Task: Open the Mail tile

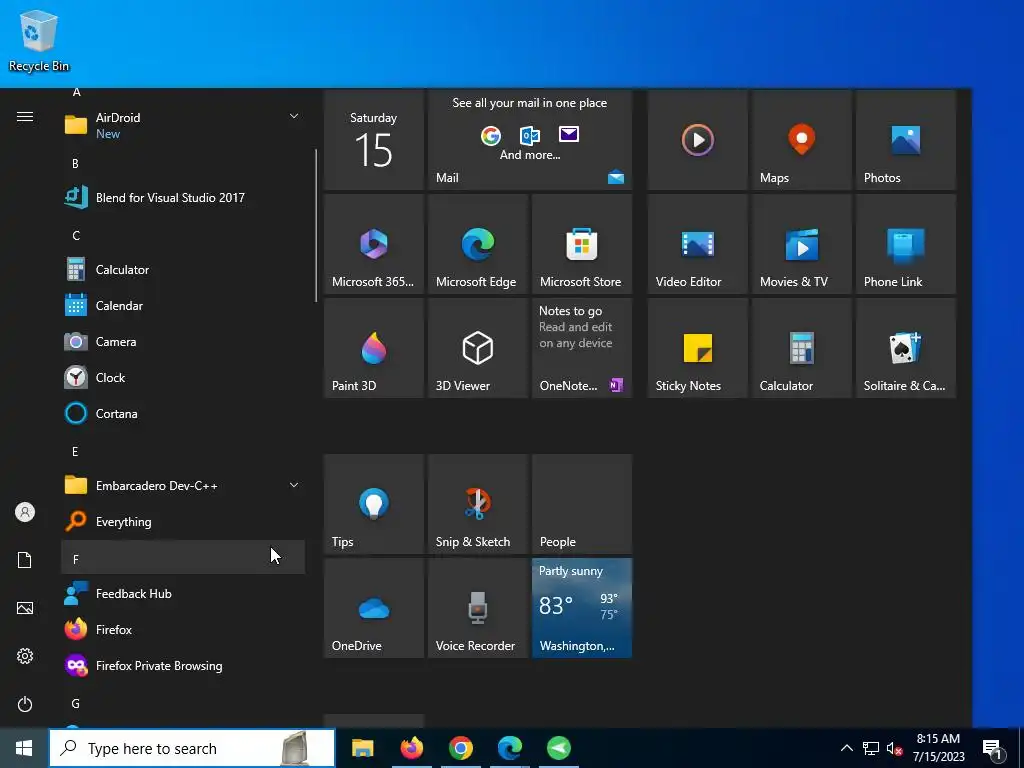Action: [x=530, y=140]
